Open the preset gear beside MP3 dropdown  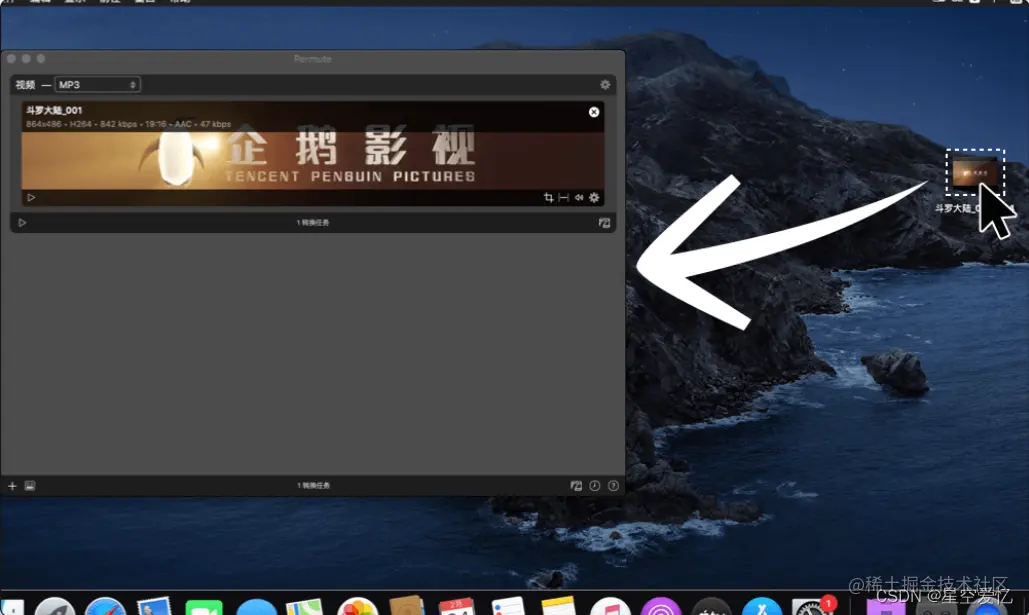click(605, 85)
